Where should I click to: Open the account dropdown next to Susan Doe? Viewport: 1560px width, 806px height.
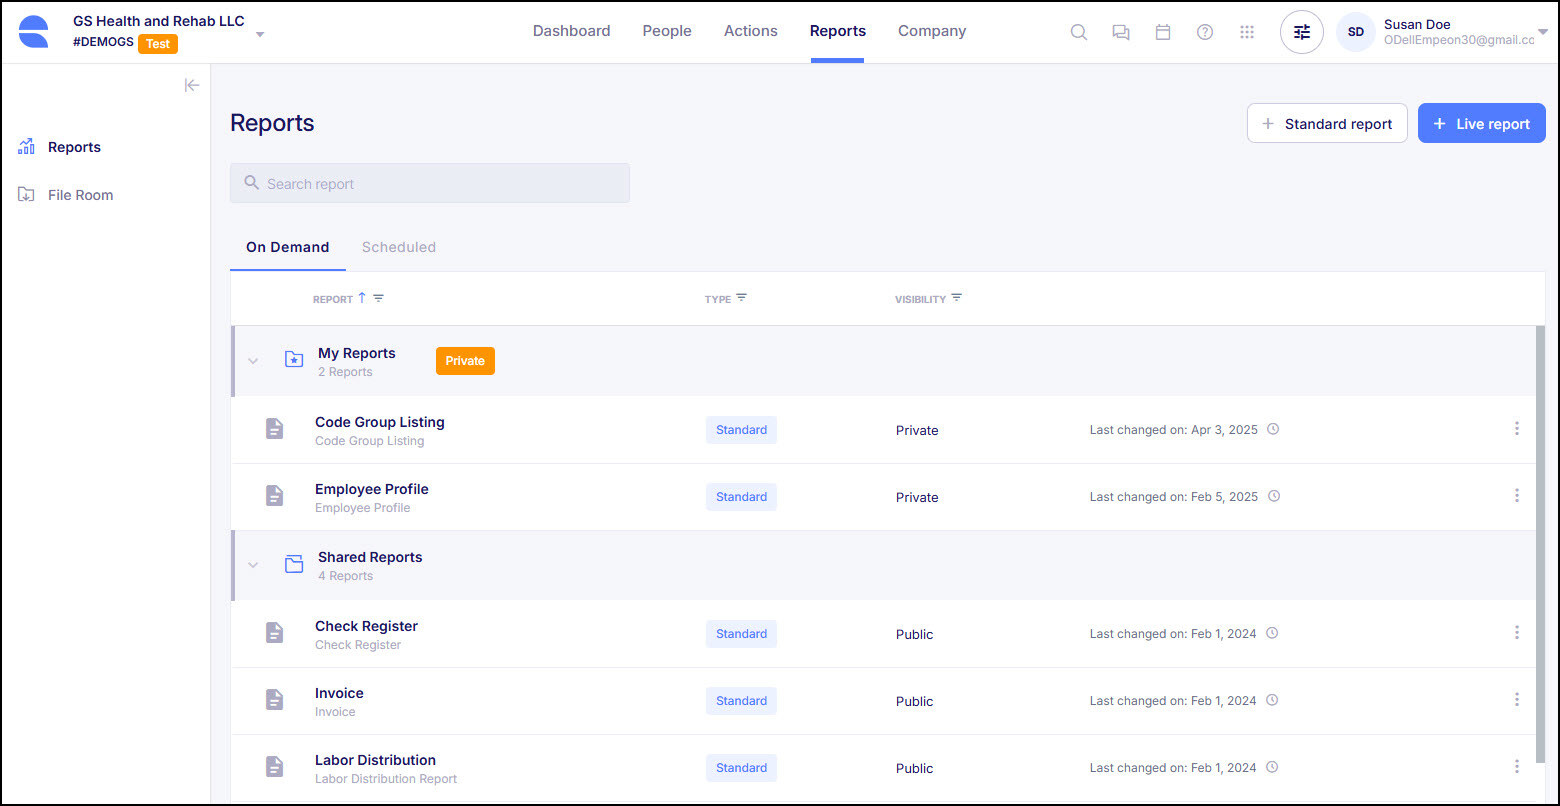(1545, 31)
